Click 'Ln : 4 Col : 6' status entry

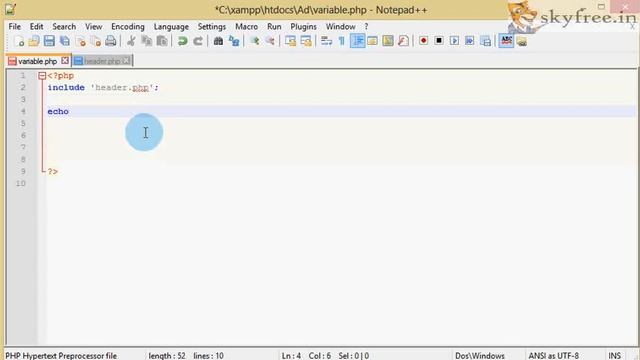[306, 356]
